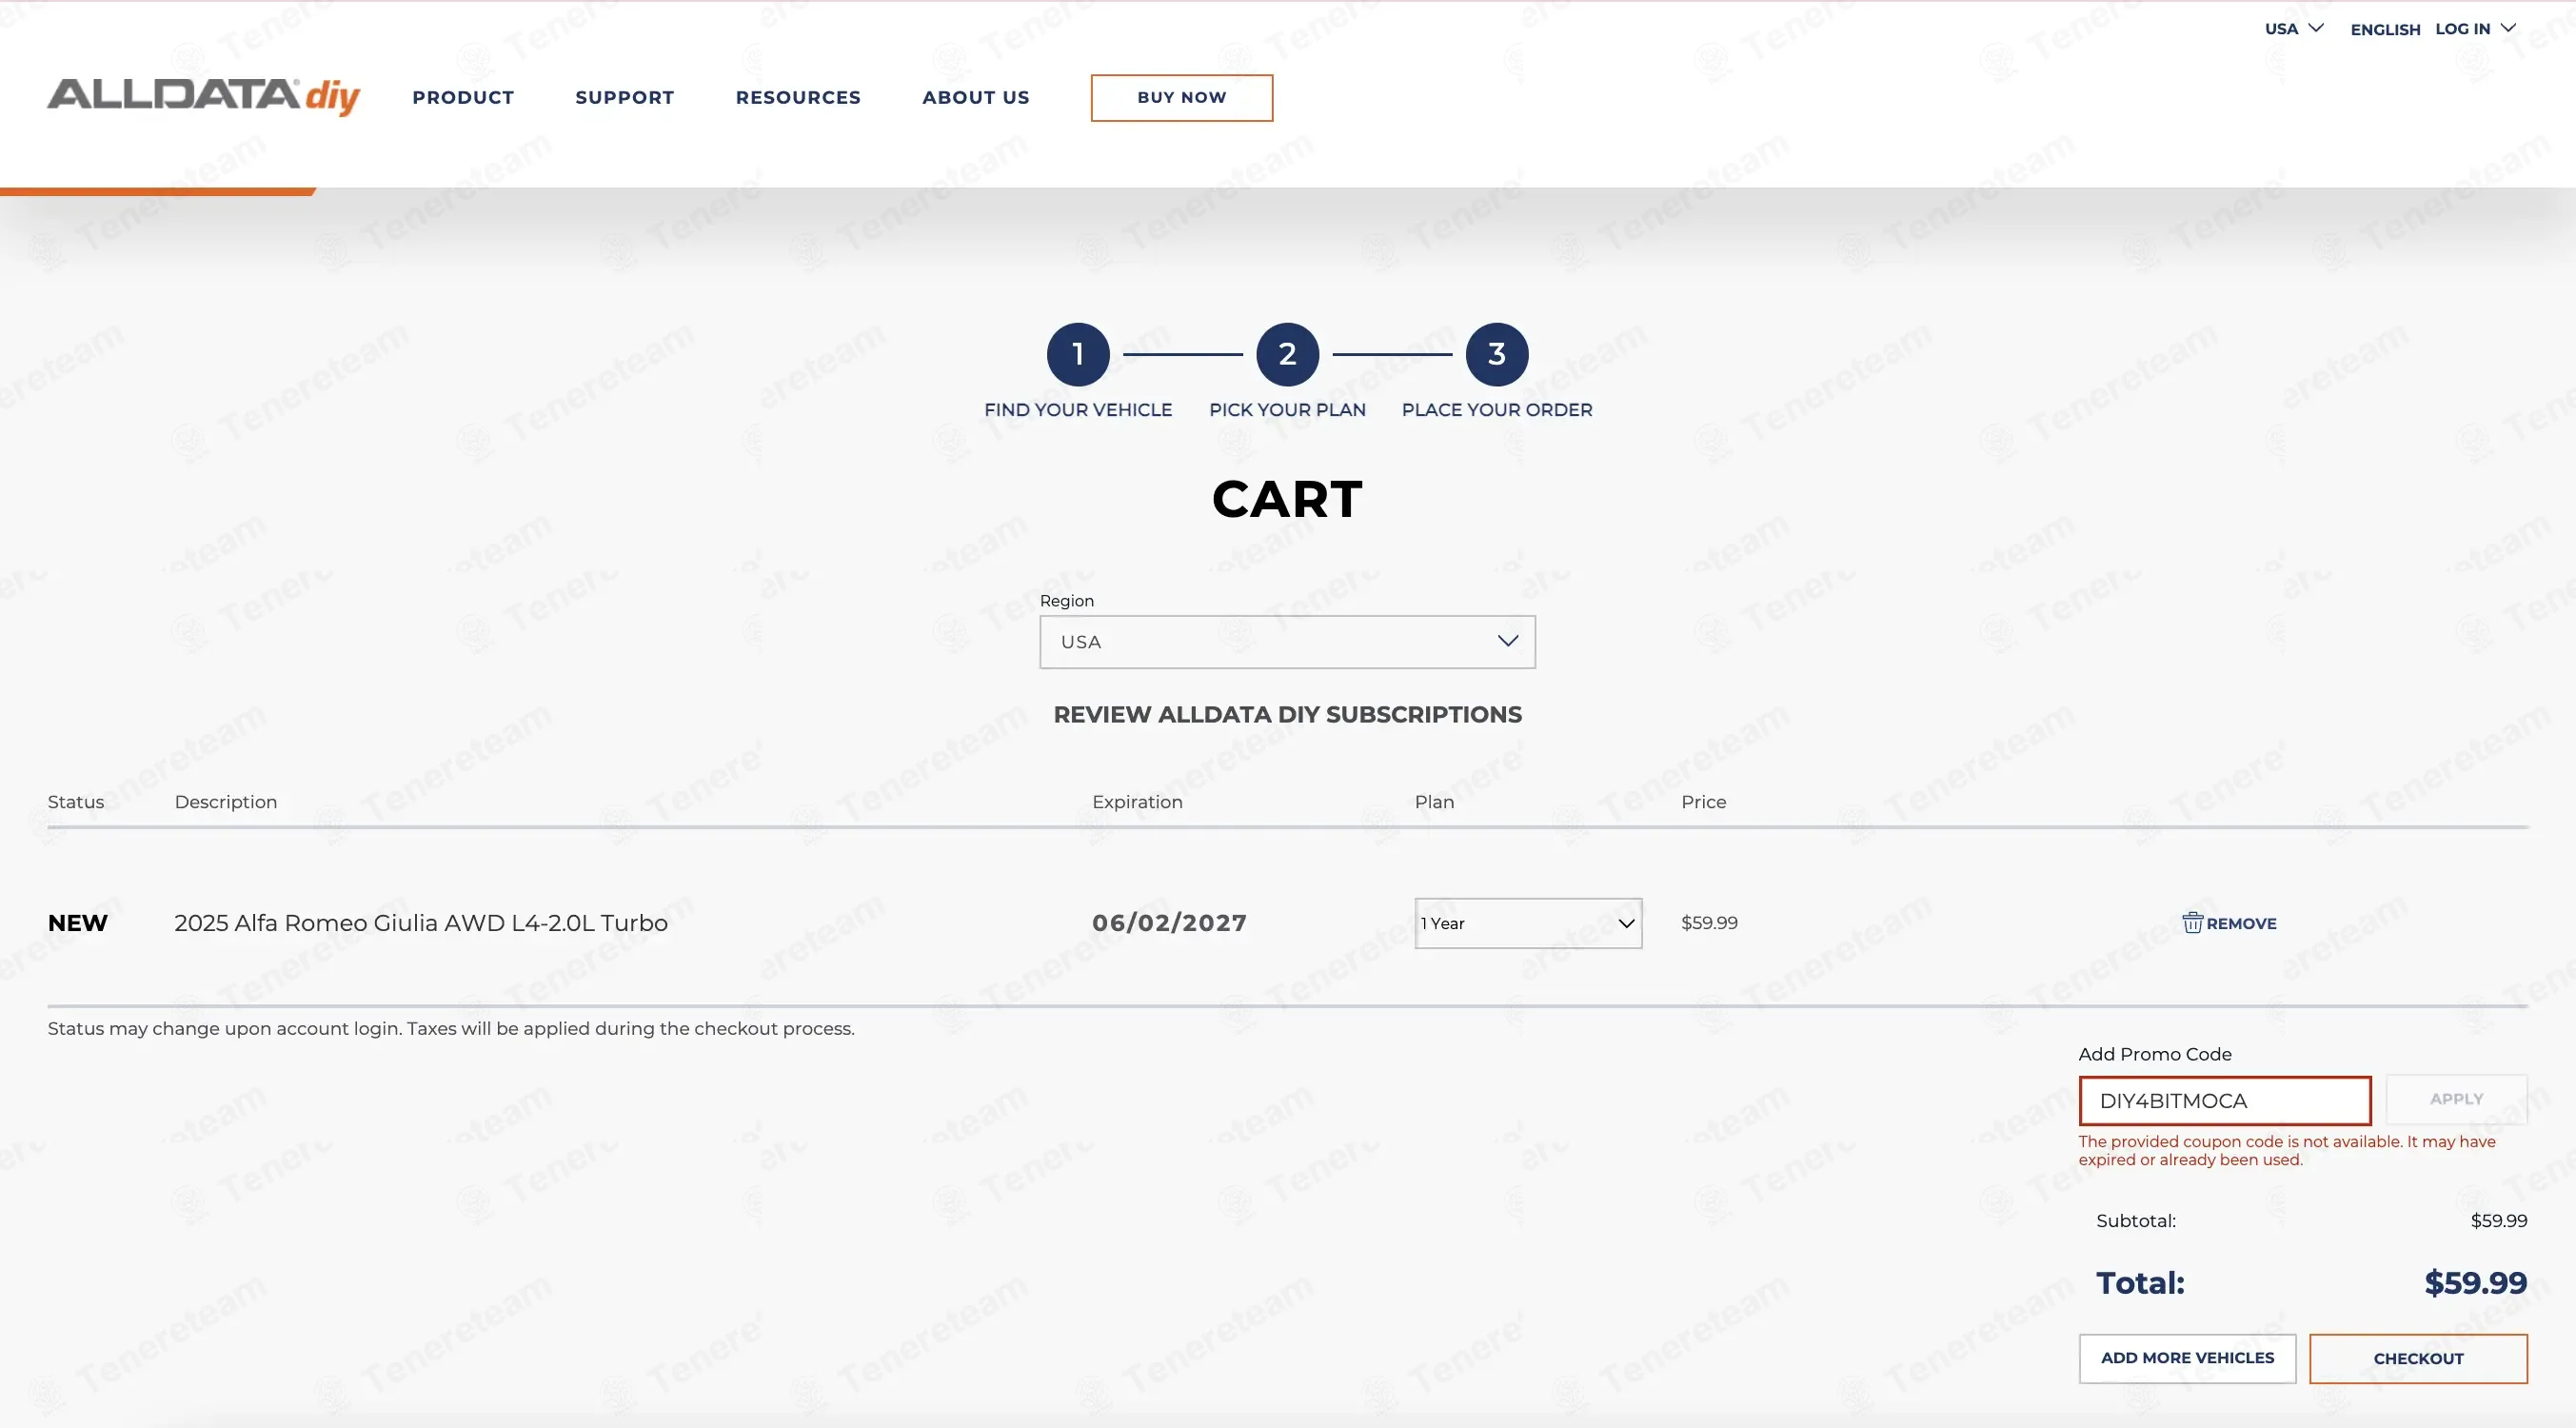
Task: Click the Price column header
Action: click(x=1704, y=802)
